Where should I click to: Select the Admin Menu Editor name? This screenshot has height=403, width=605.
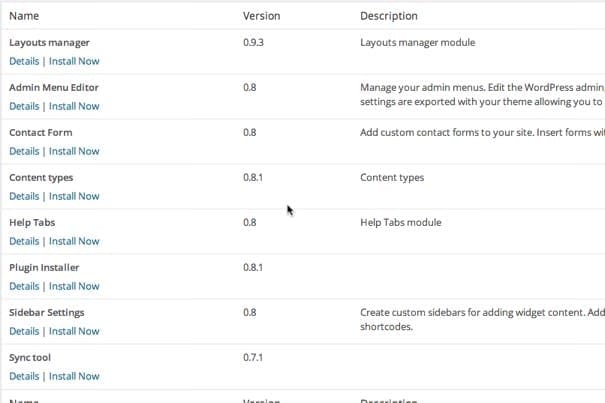tap(54, 88)
